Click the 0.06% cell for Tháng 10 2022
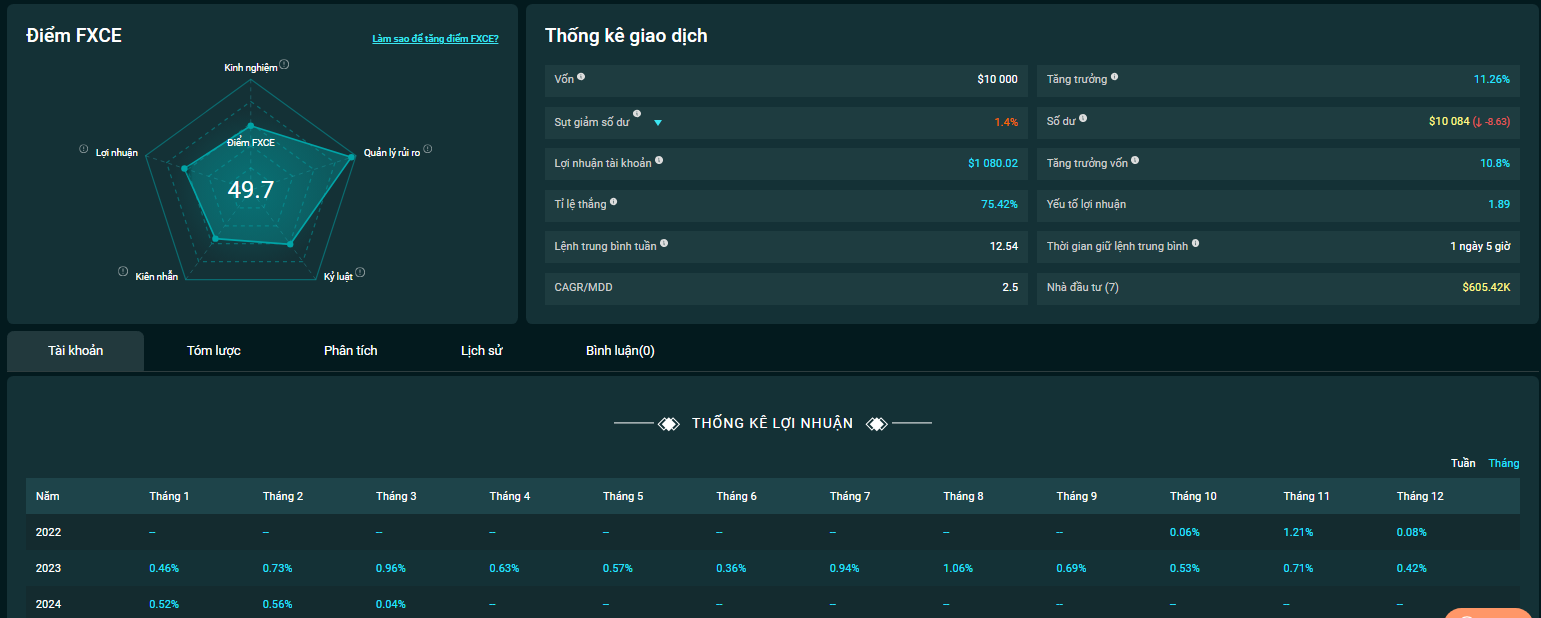This screenshot has height=618, width=1541. pos(1185,532)
